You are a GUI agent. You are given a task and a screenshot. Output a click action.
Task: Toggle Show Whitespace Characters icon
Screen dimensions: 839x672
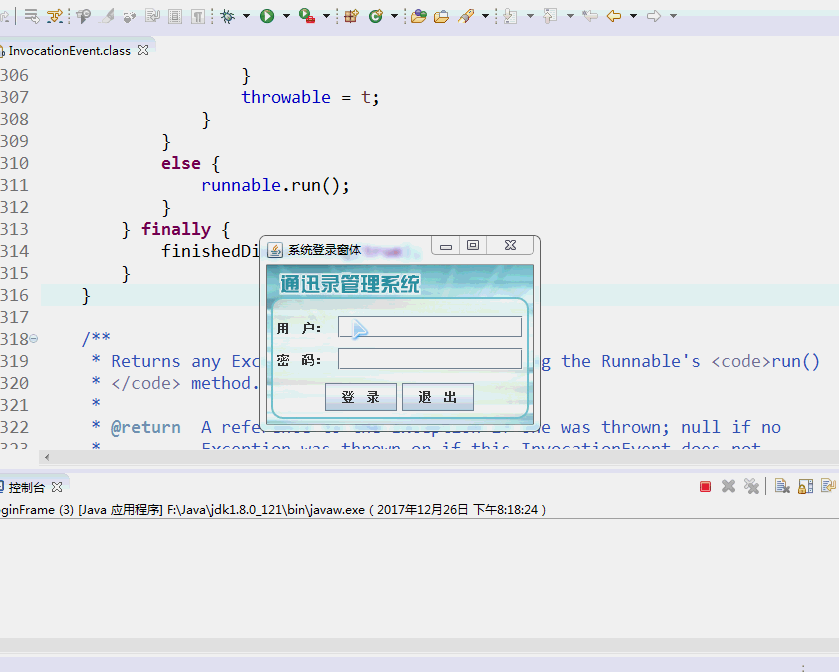click(x=198, y=17)
